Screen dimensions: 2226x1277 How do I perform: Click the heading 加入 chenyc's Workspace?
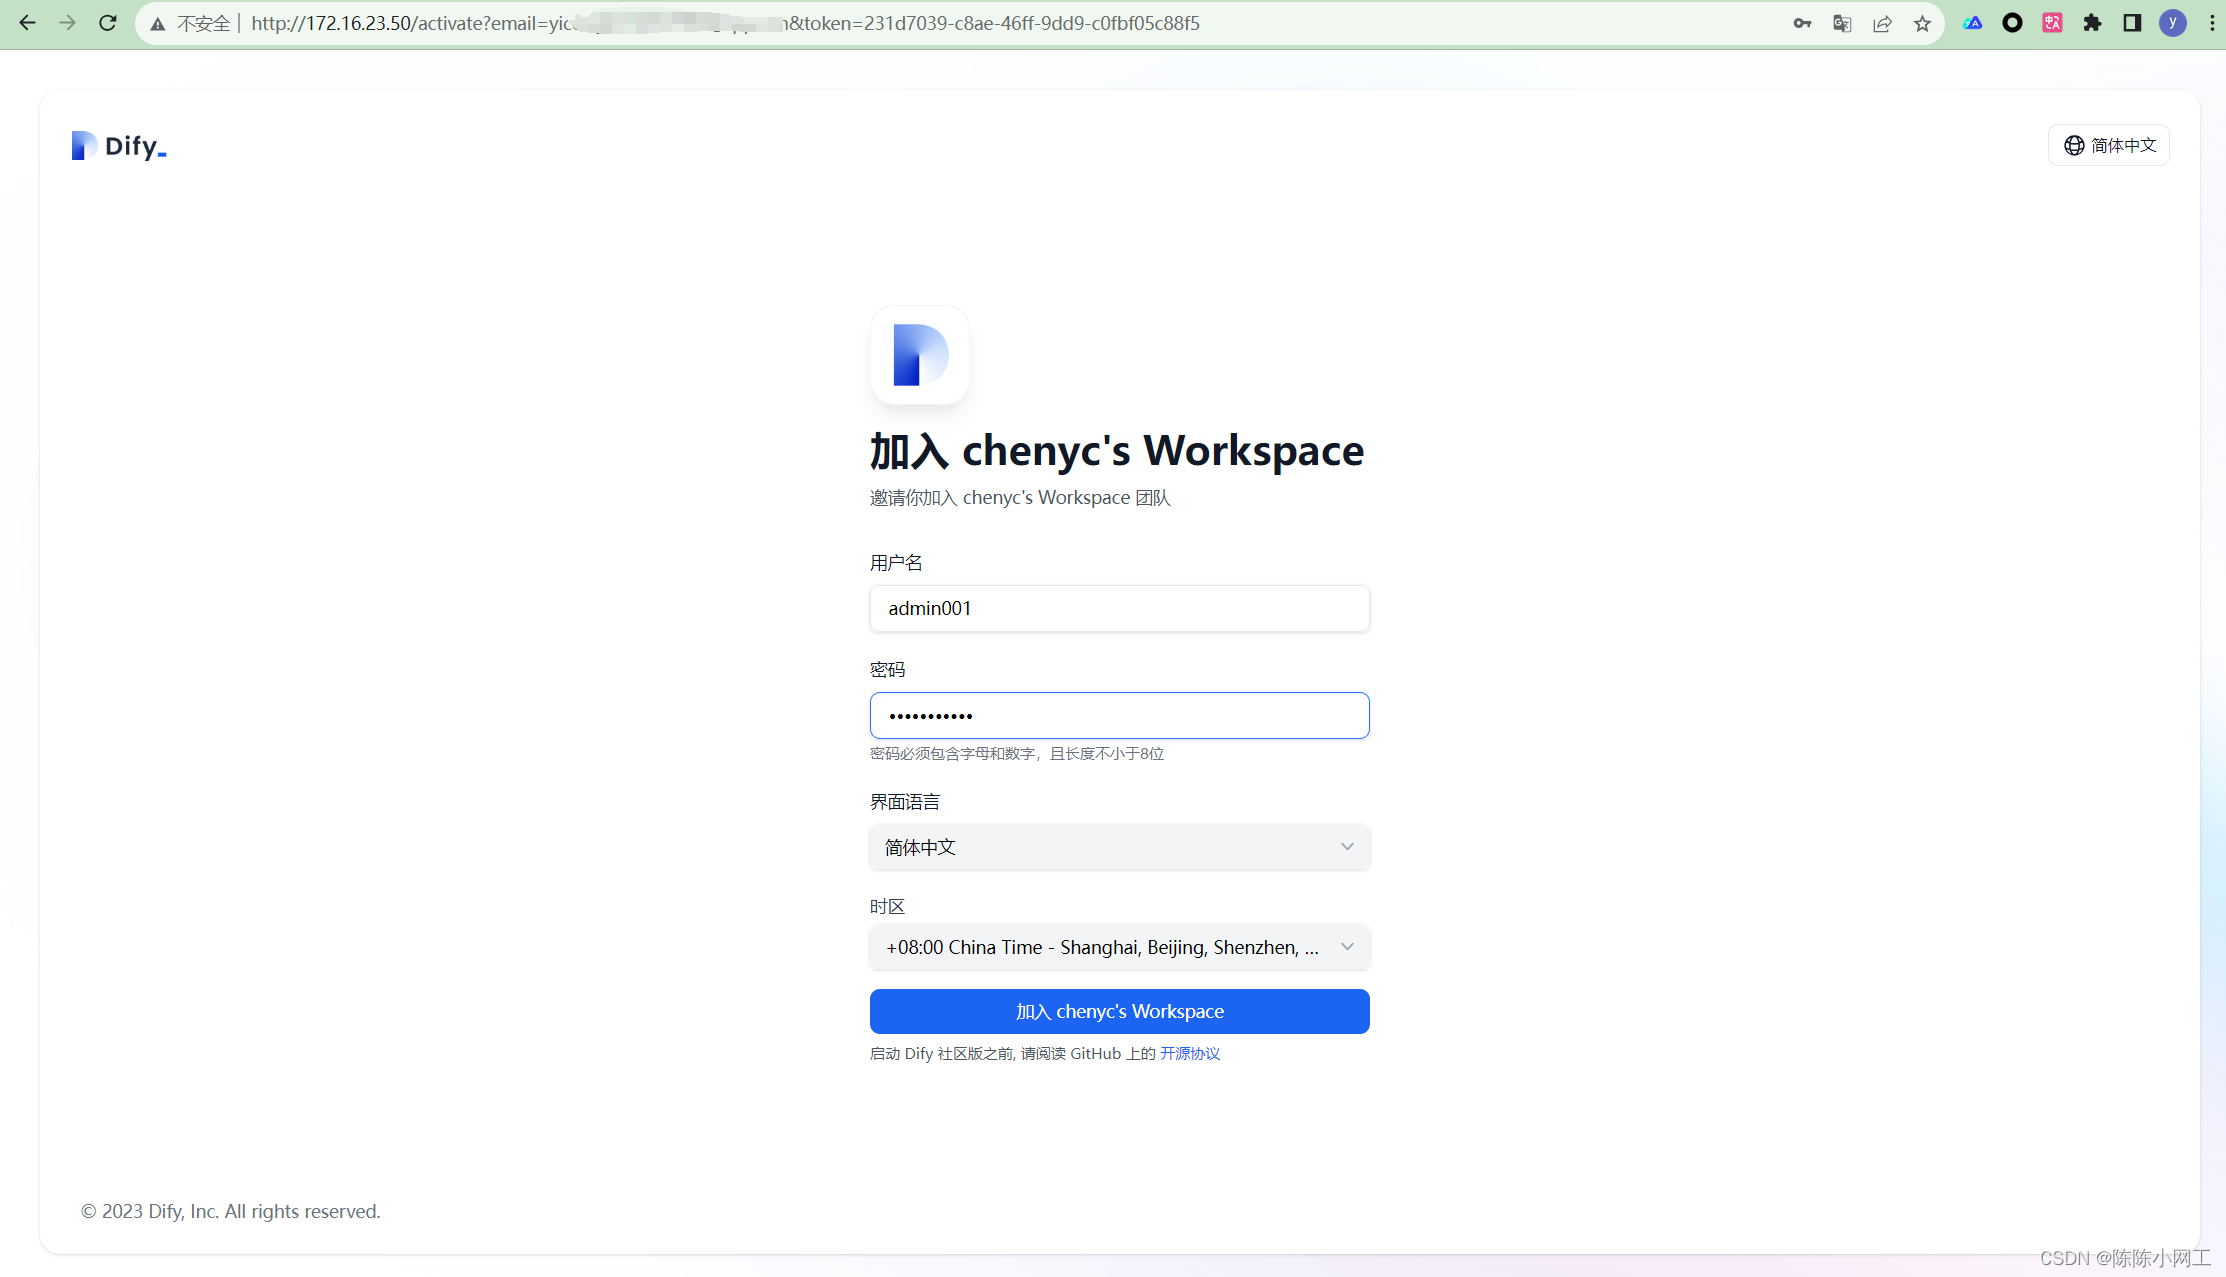(x=1116, y=450)
